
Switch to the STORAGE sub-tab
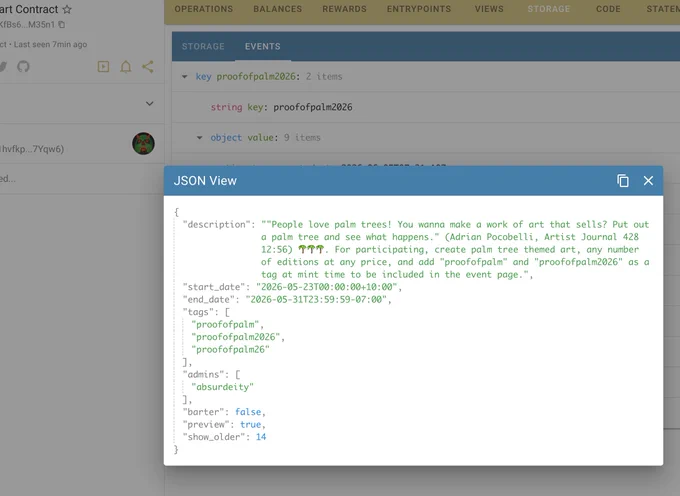click(203, 46)
